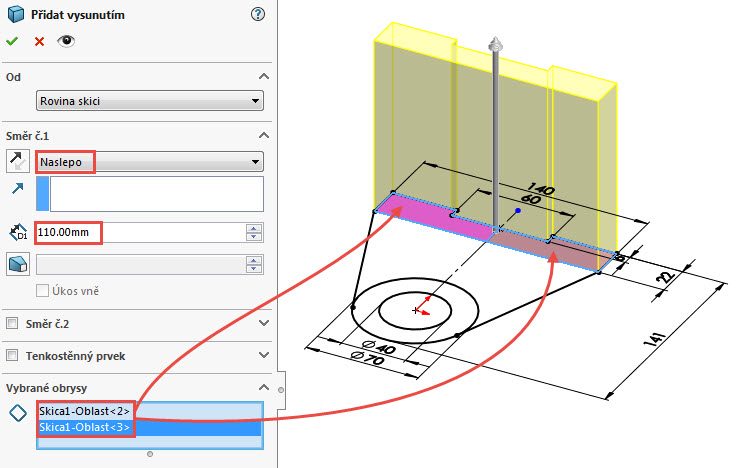Open the Rovina skici dropdown
Screen dimensions: 750x468
coord(150,101)
